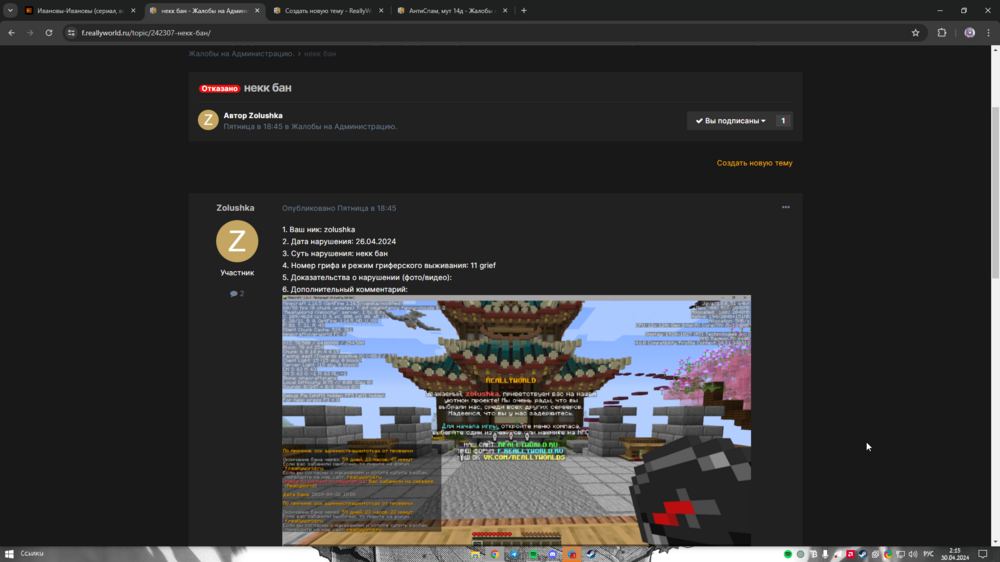
Task: Open the Windows Start menu
Action: point(9,554)
